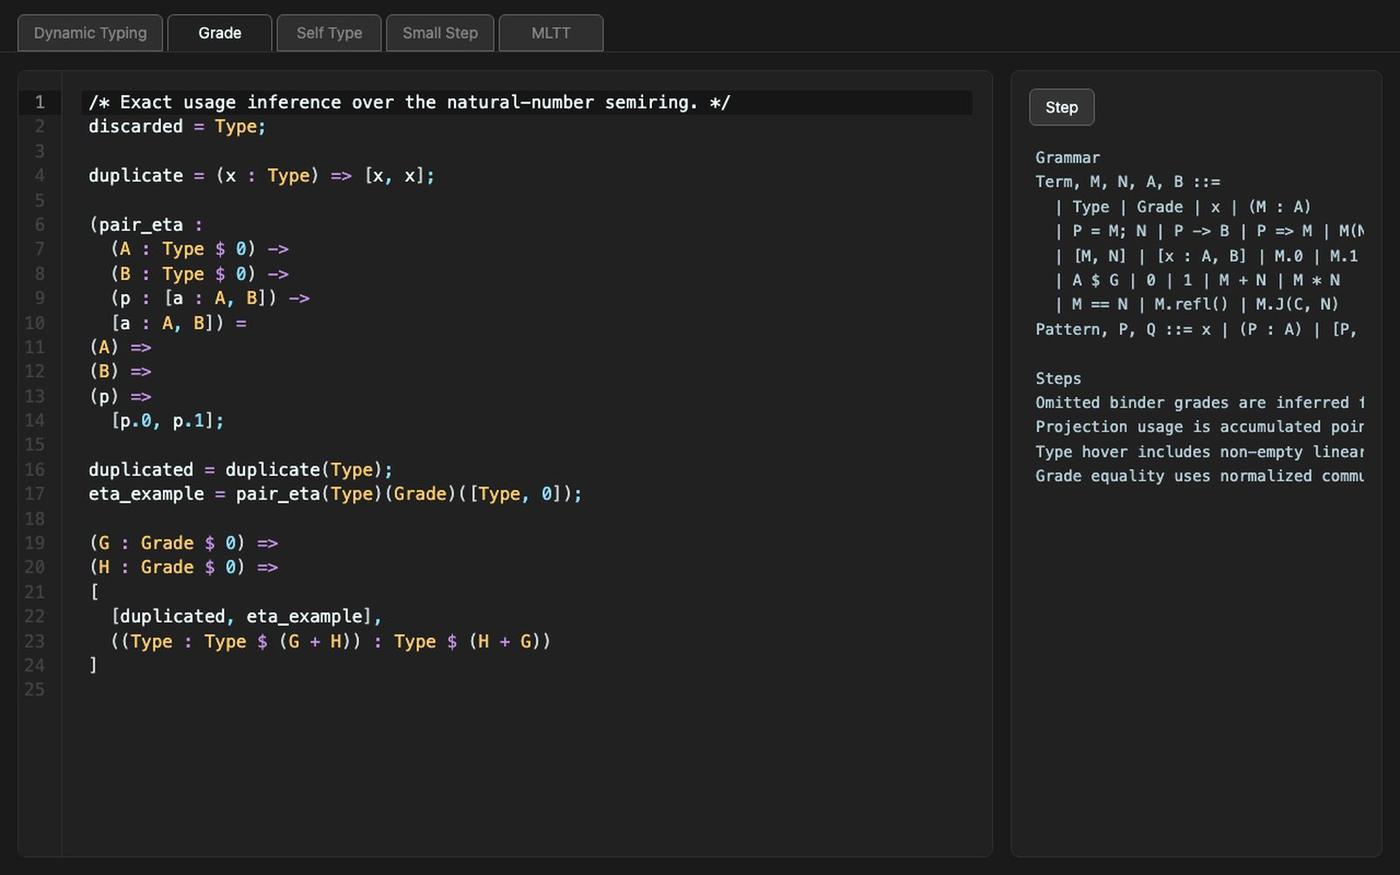The height and width of the screenshot is (875, 1400).
Task: Click the Step button
Action: click(x=1062, y=107)
